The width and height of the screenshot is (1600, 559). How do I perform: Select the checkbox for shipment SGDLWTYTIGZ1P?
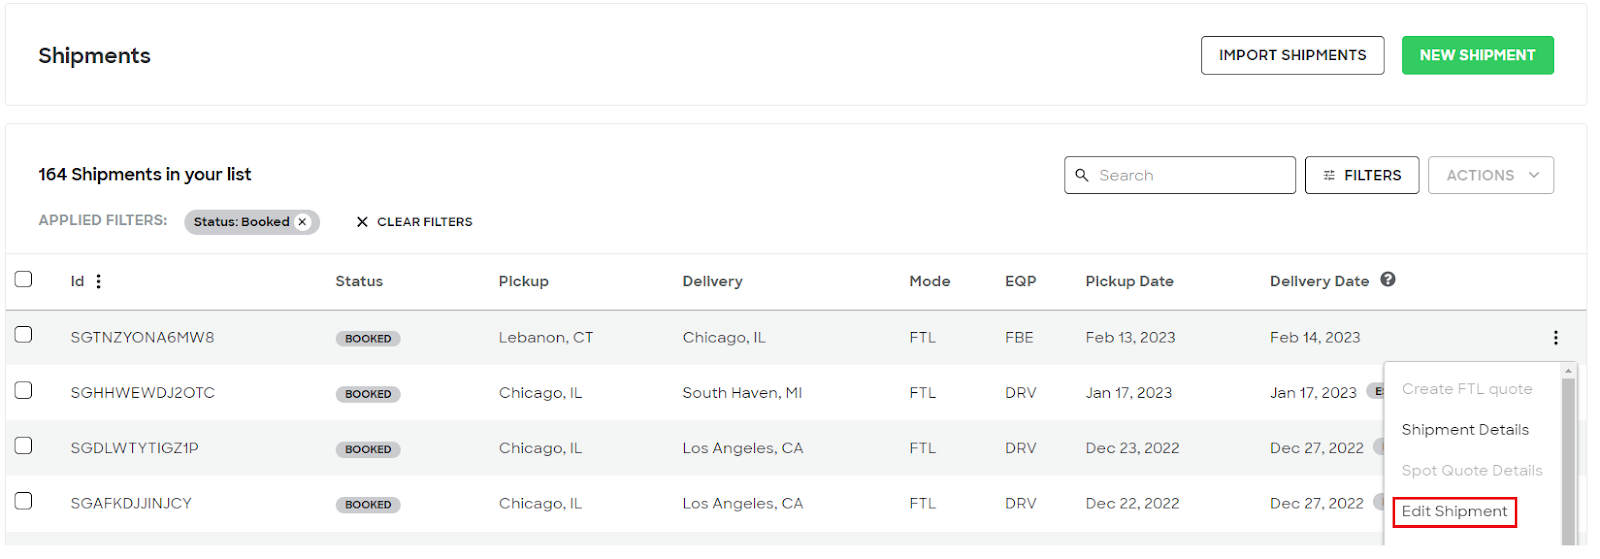pyautogui.click(x=24, y=445)
